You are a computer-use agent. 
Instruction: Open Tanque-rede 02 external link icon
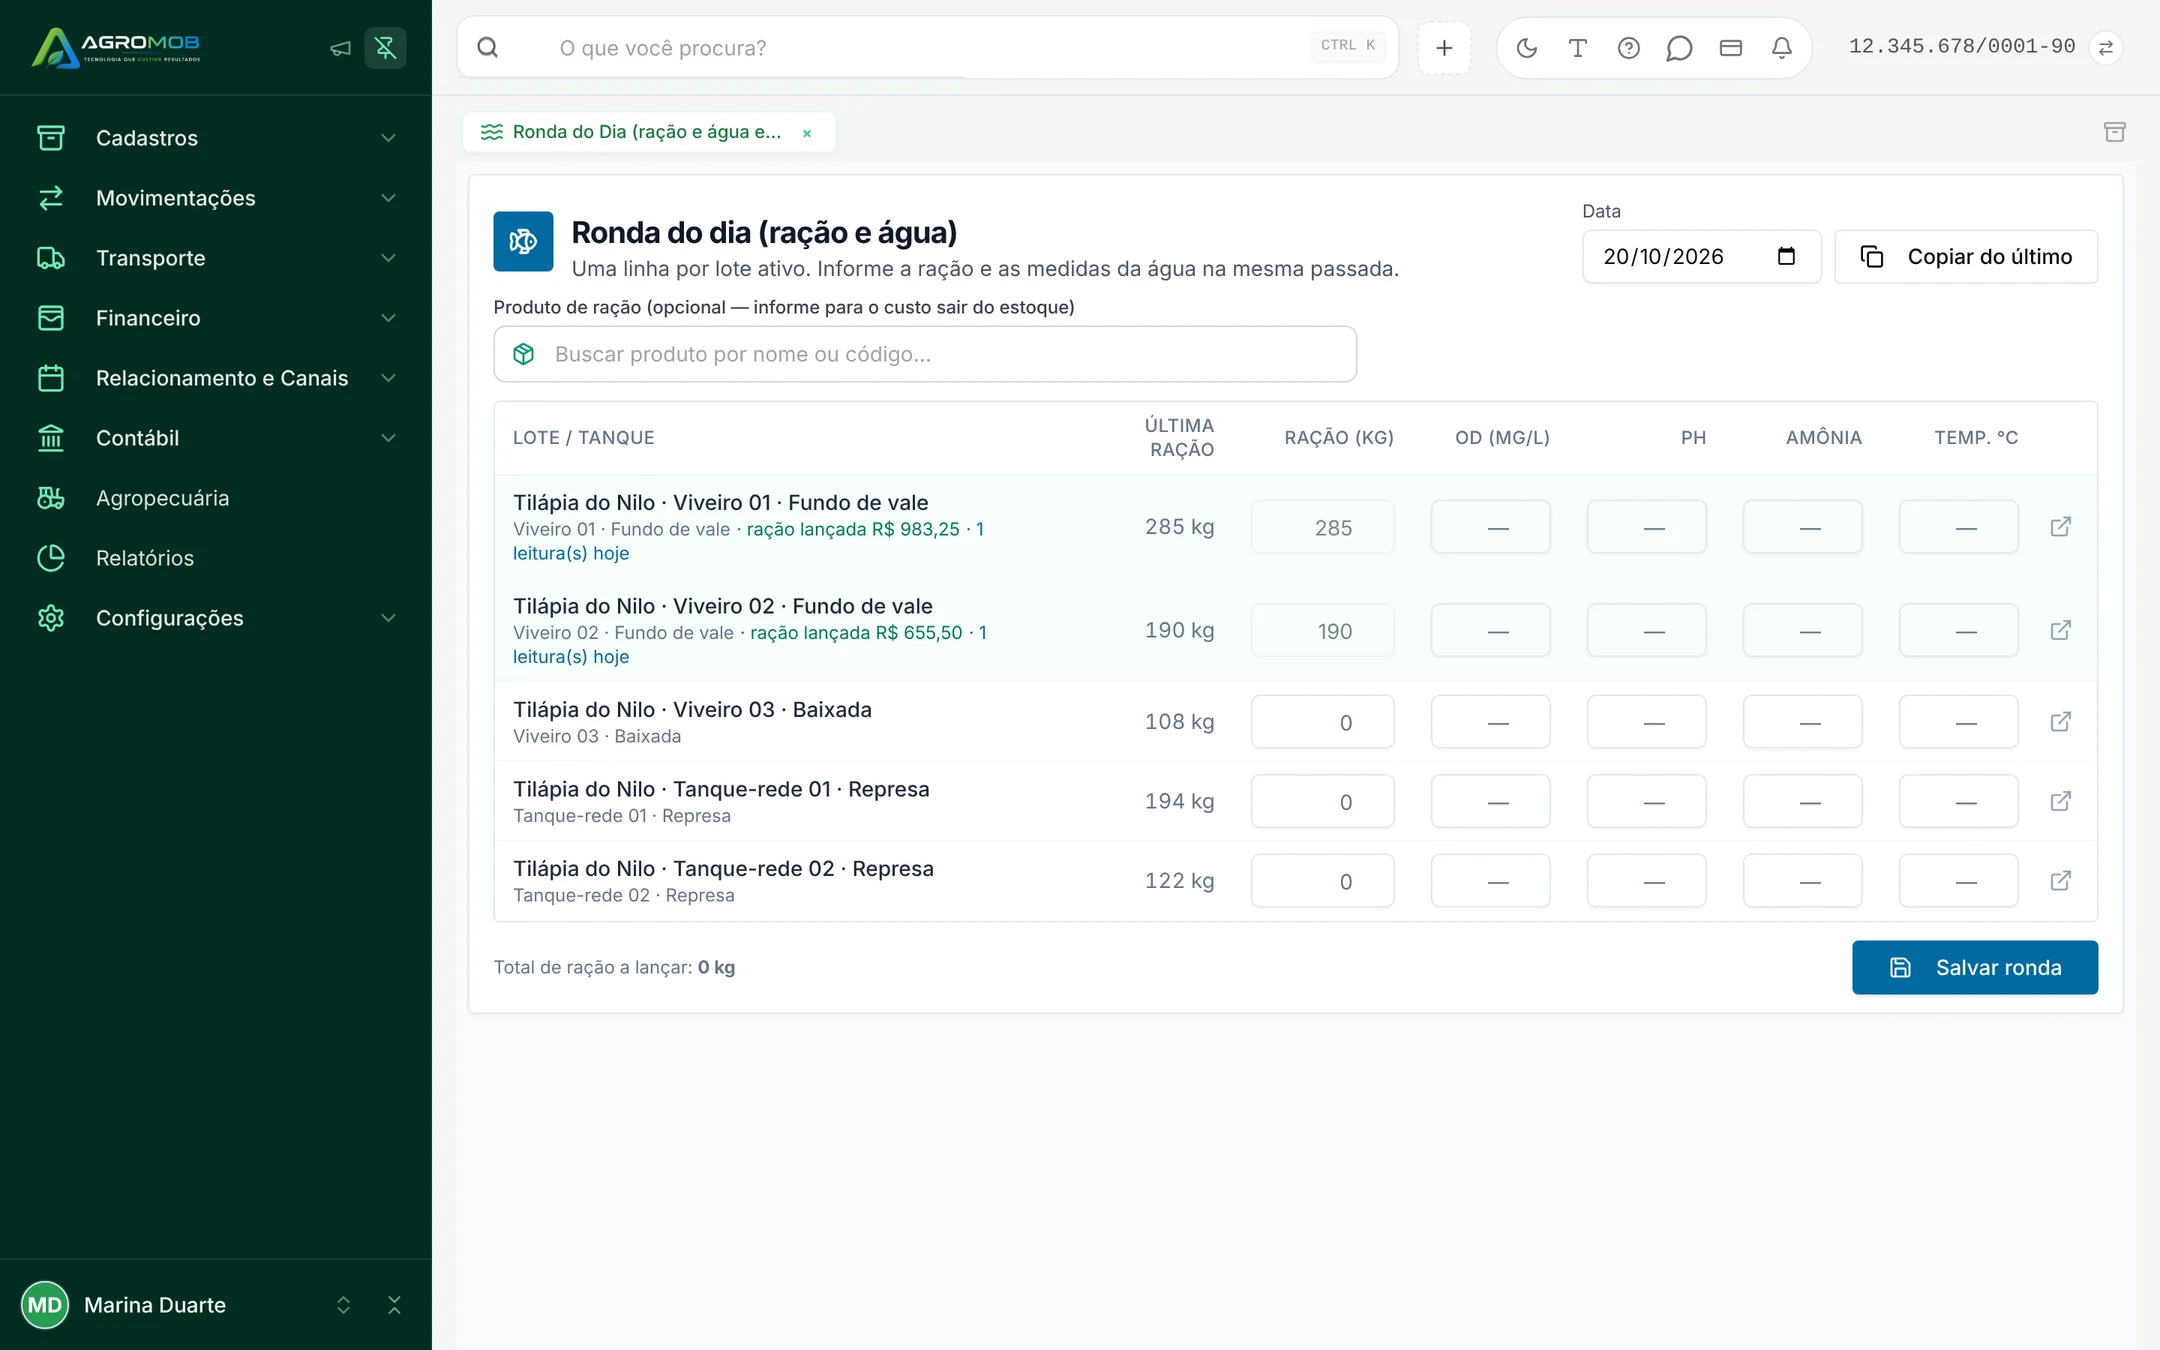(2060, 880)
